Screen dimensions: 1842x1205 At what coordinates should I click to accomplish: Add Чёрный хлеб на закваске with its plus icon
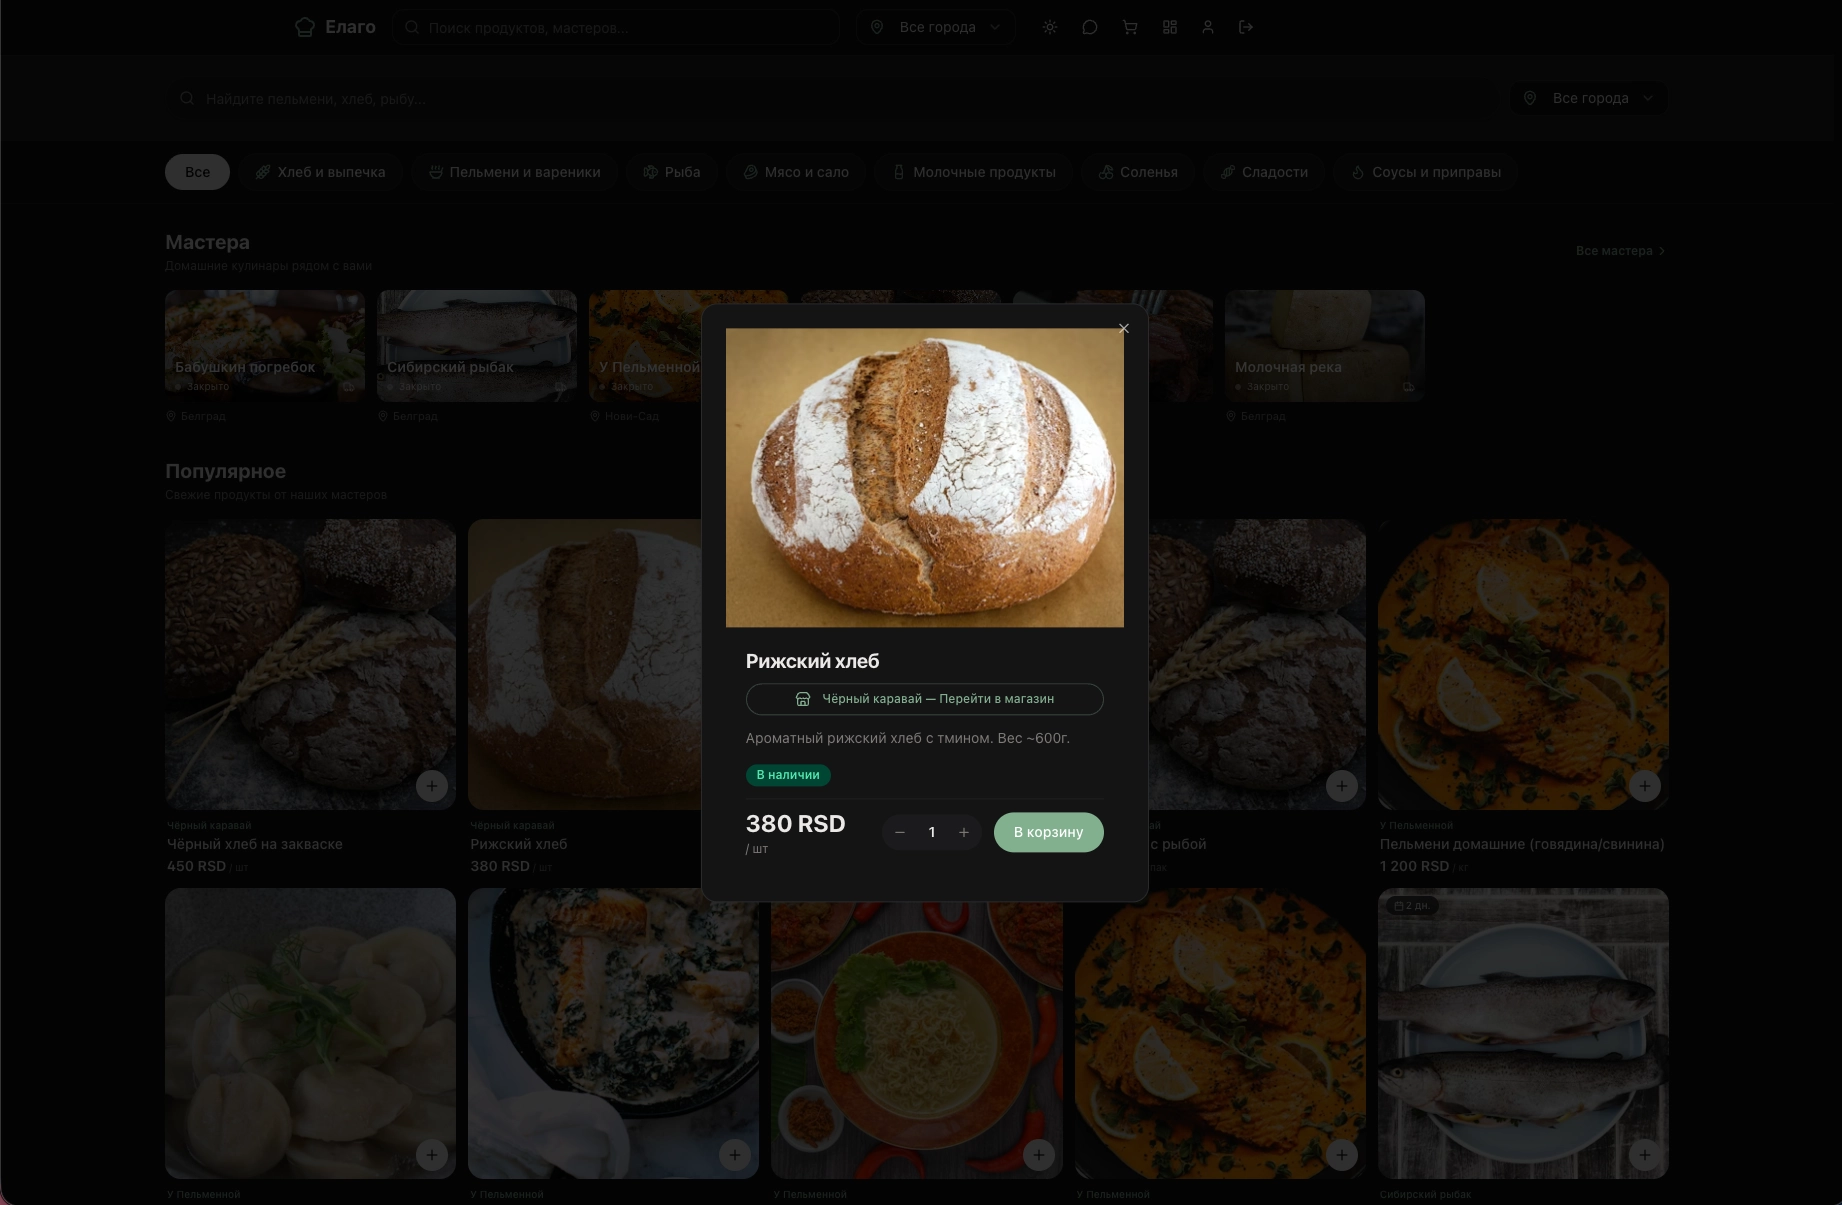click(432, 786)
